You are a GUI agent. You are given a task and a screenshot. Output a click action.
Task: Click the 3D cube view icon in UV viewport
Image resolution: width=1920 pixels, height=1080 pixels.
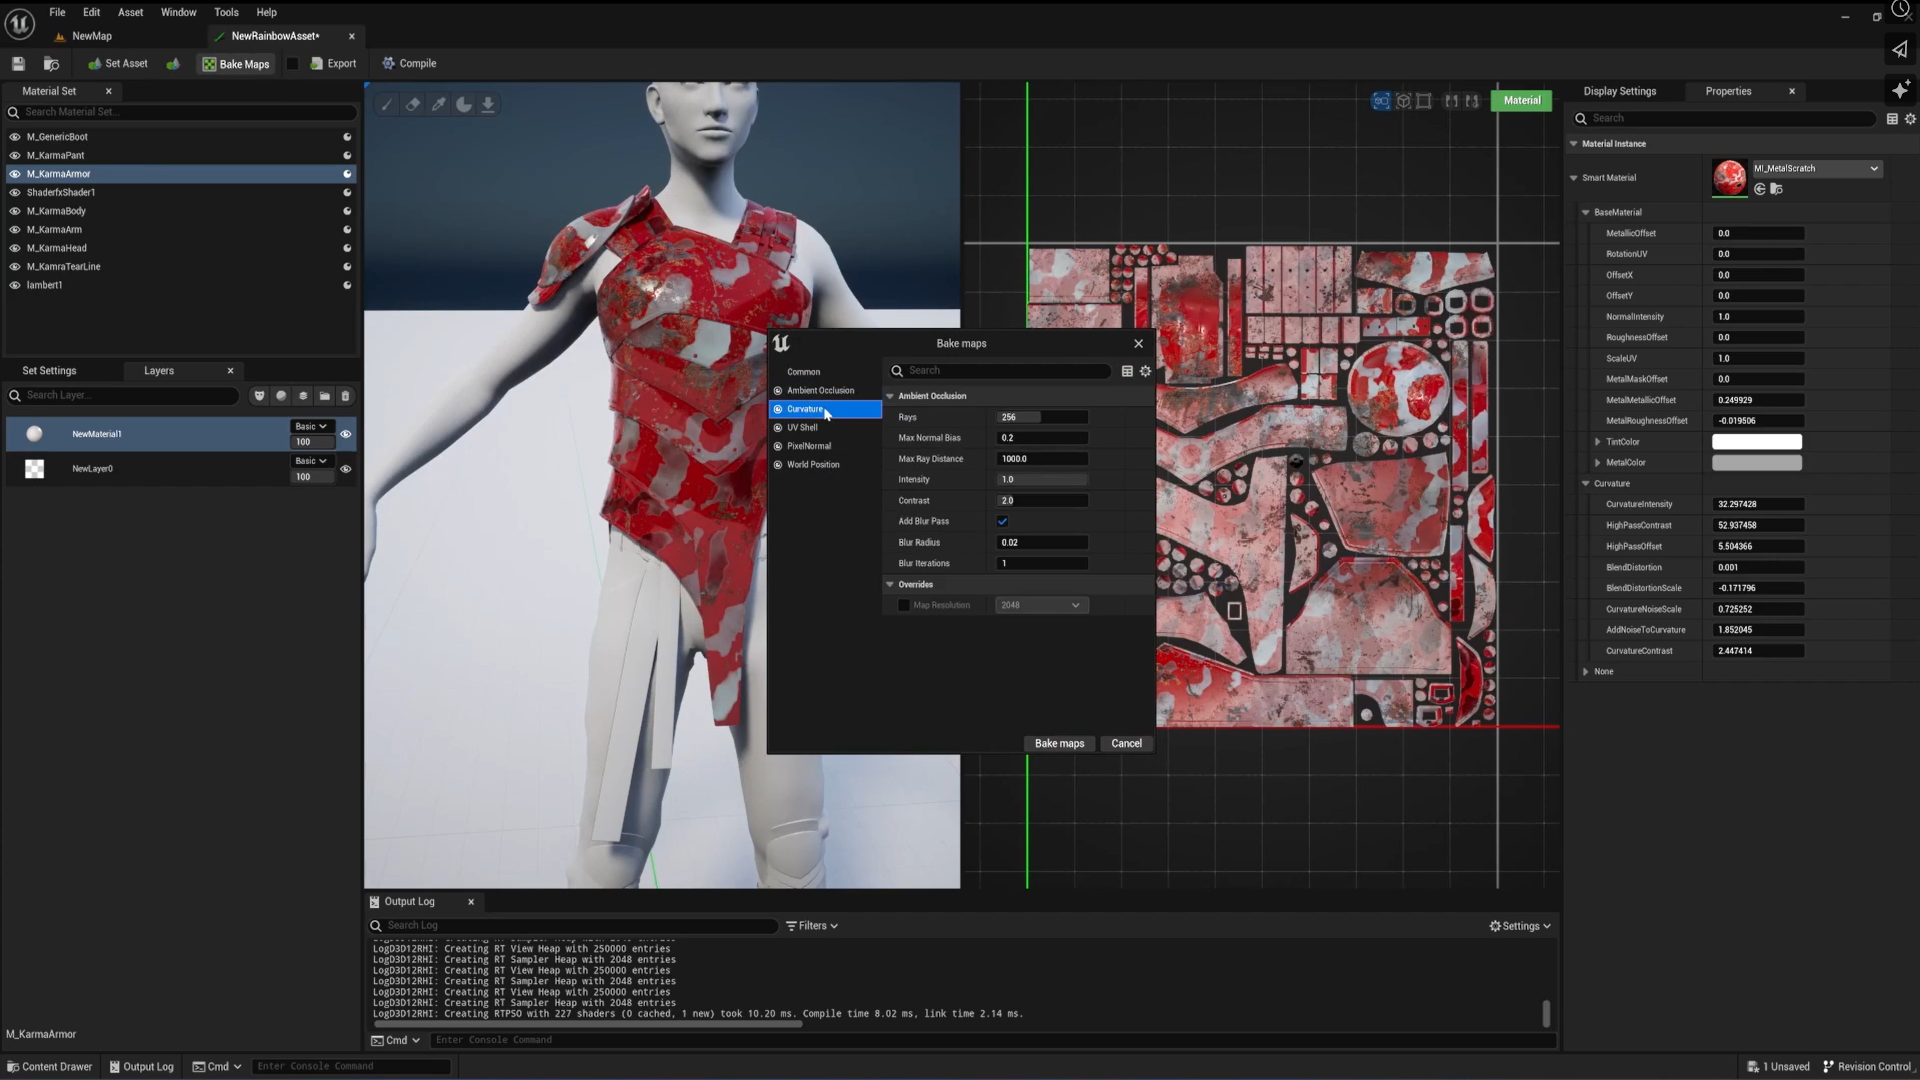(1403, 101)
